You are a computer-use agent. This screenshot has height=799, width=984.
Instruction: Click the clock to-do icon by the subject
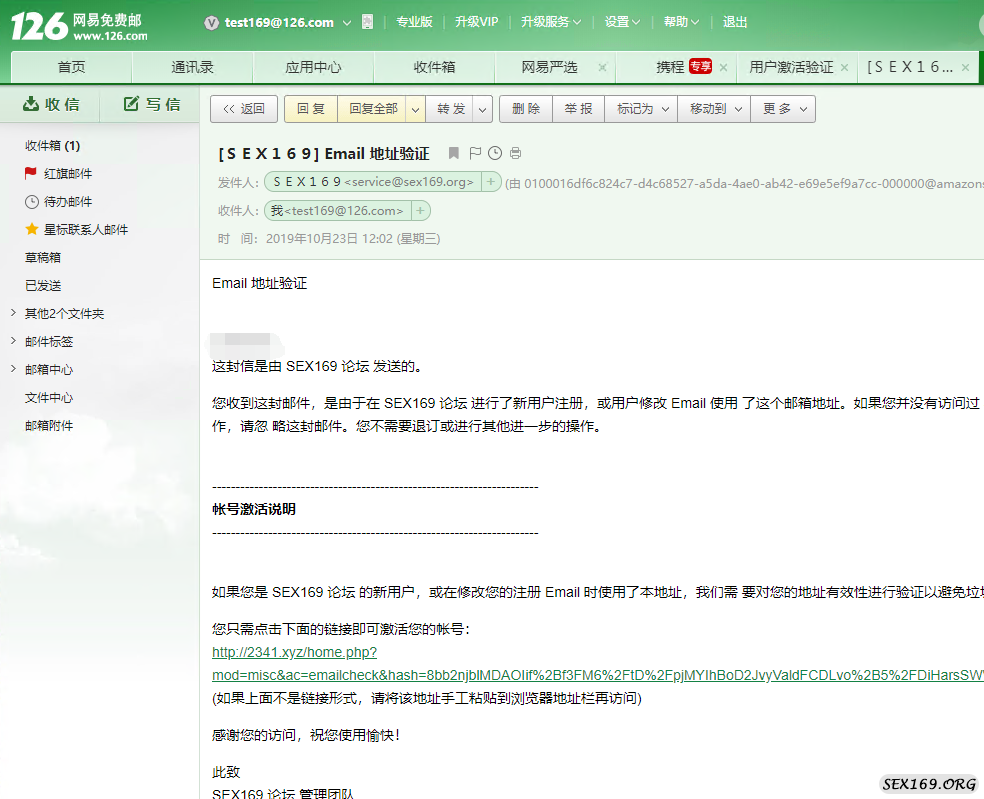(495, 153)
